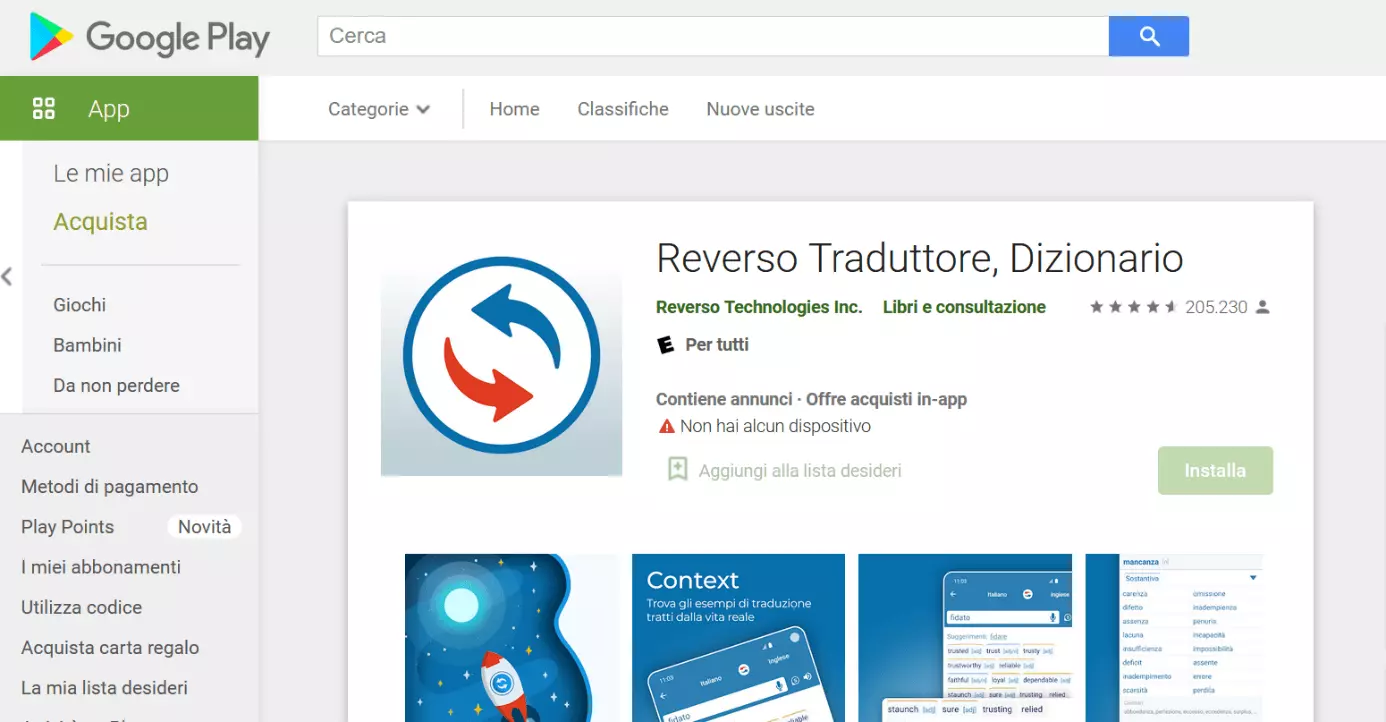Select Acquista in the sidebar

coord(100,222)
